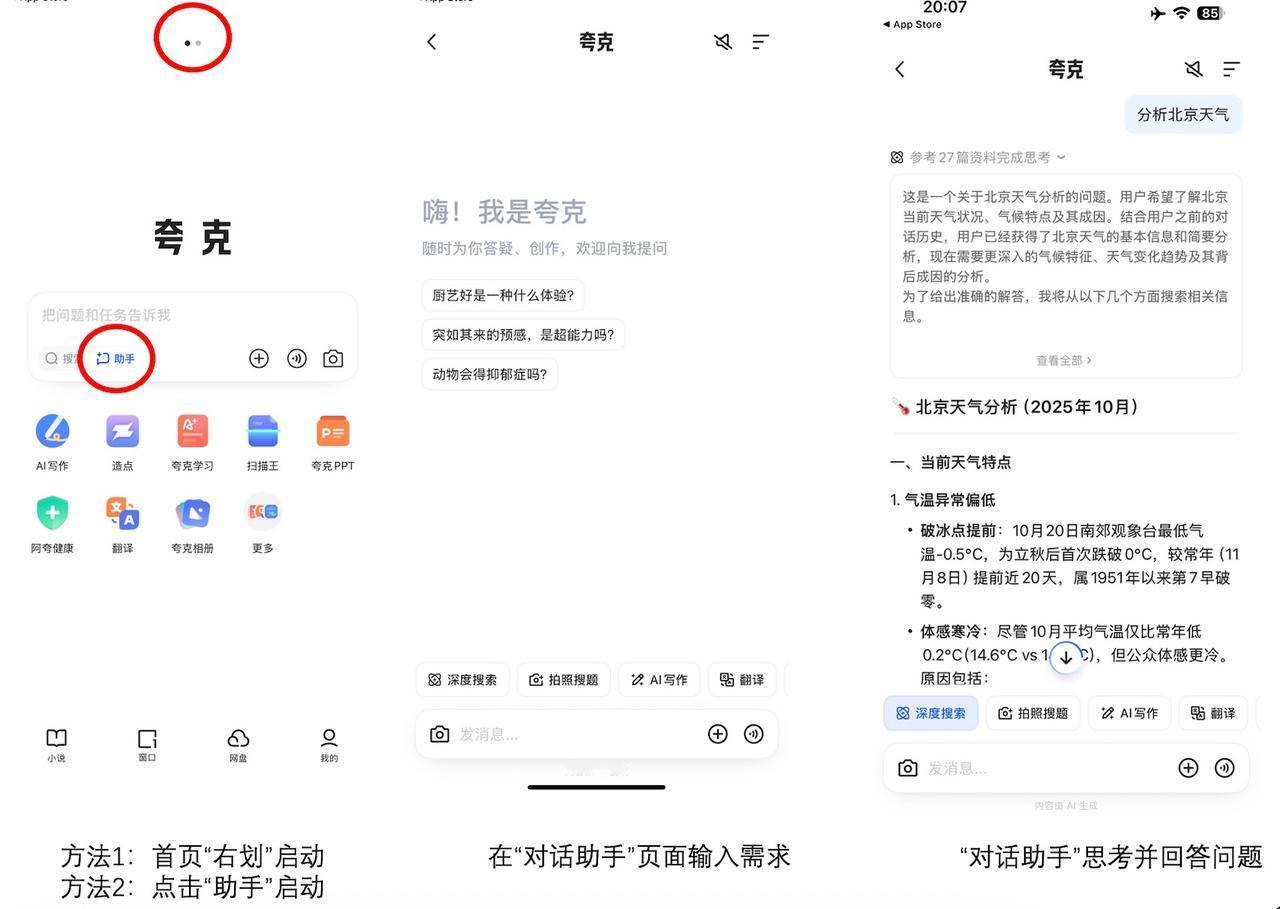Tap the camera icon in the middle message box
Image resolution: width=1280 pixels, height=909 pixels.
[x=439, y=734]
